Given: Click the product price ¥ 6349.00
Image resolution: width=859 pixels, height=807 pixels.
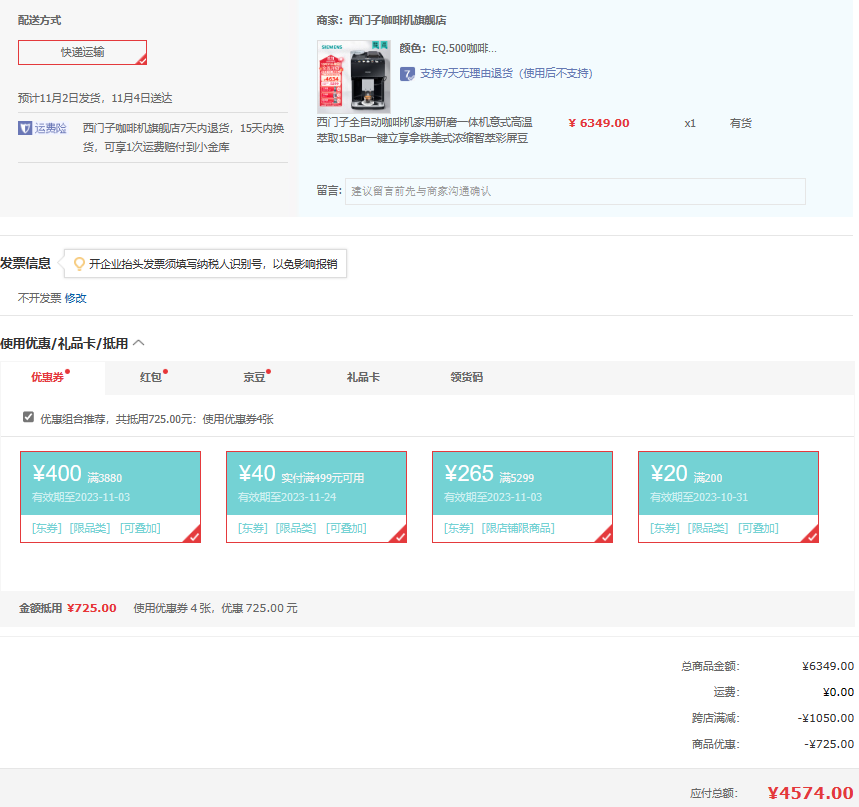Looking at the screenshot, I should [x=599, y=123].
